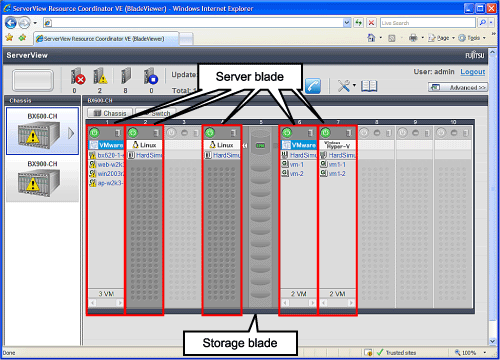The width and height of the screenshot is (500, 360).
Task: Open the contact phone icon
Action: coord(313,86)
